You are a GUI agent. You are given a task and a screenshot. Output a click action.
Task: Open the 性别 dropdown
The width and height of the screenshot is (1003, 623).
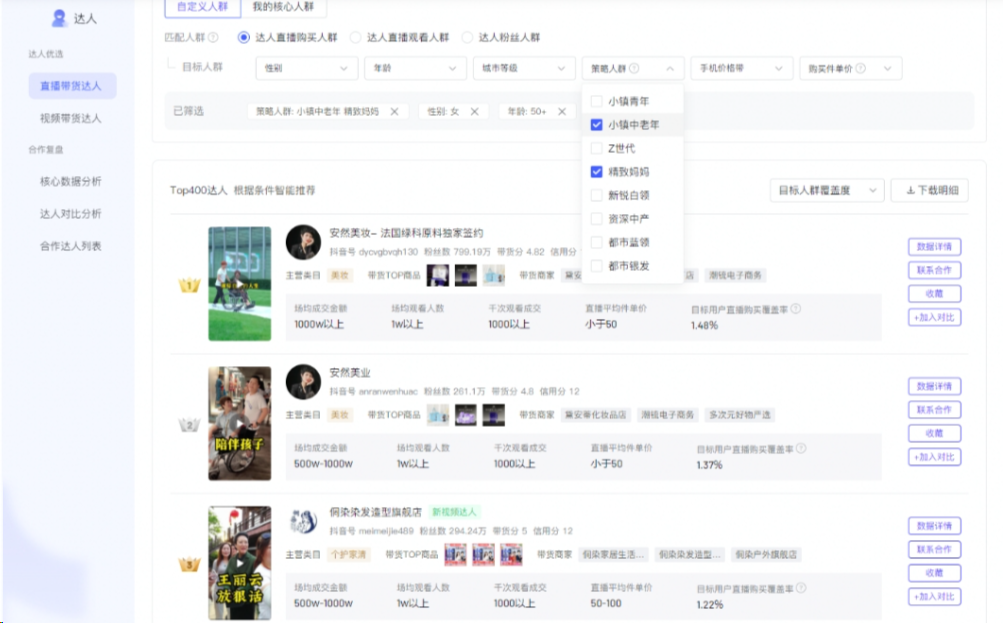pyautogui.click(x=306, y=68)
